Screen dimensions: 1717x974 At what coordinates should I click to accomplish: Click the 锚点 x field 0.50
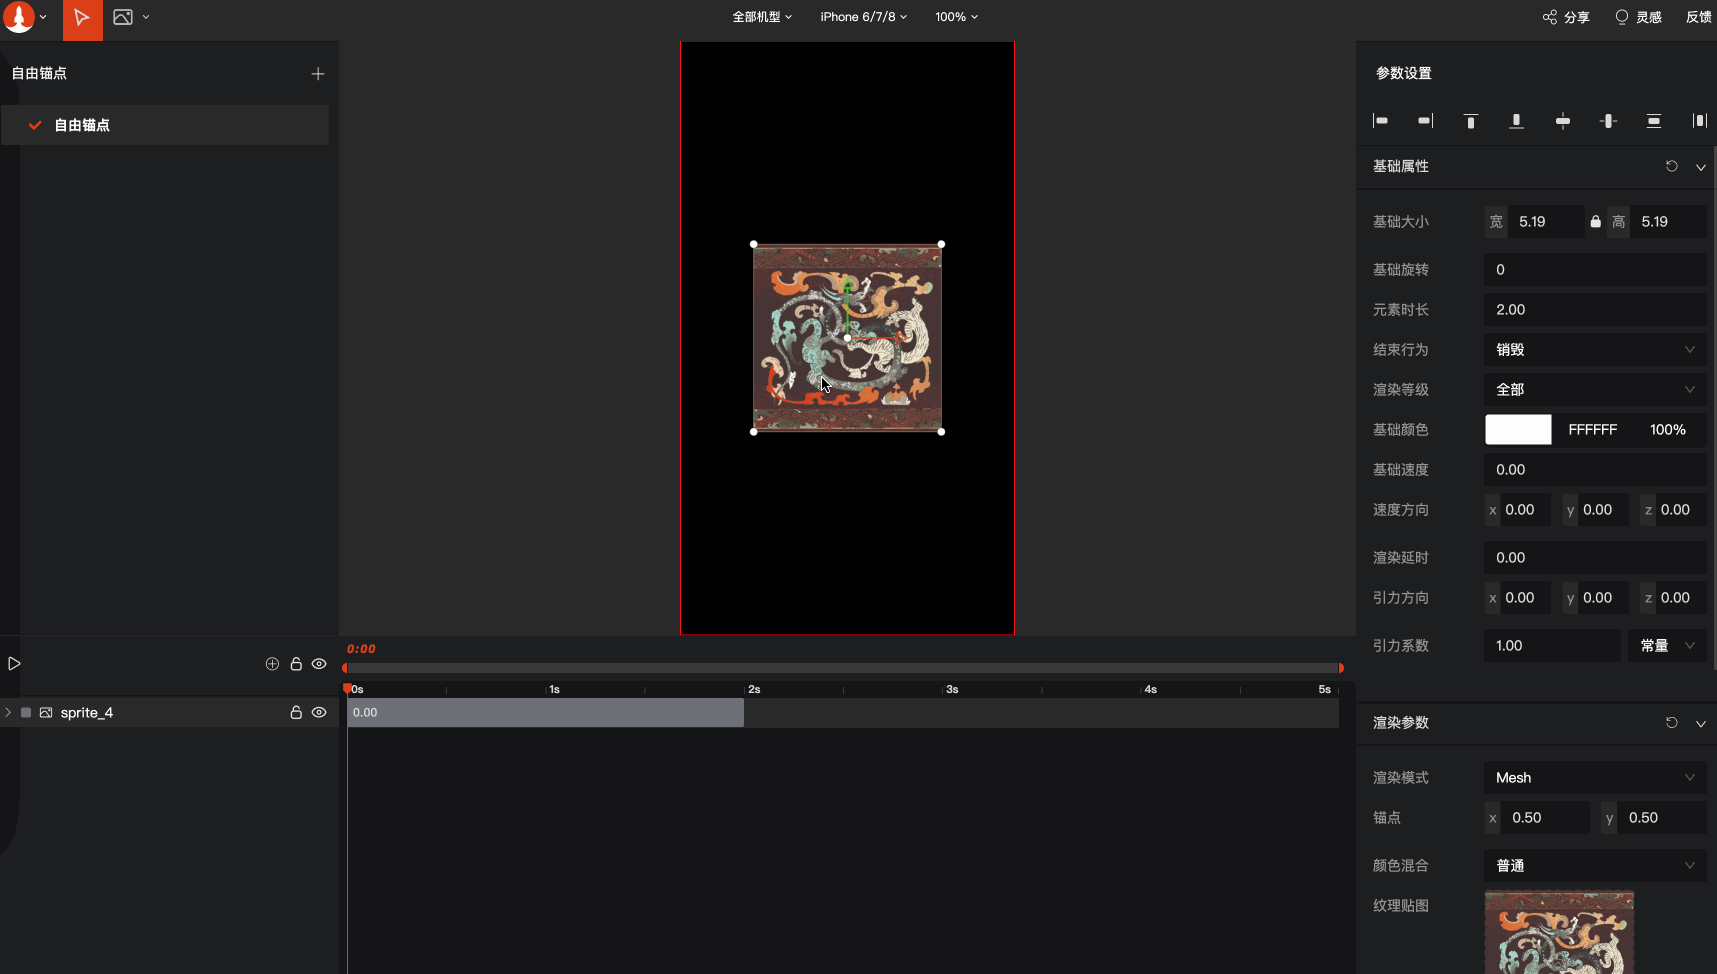tap(1546, 818)
